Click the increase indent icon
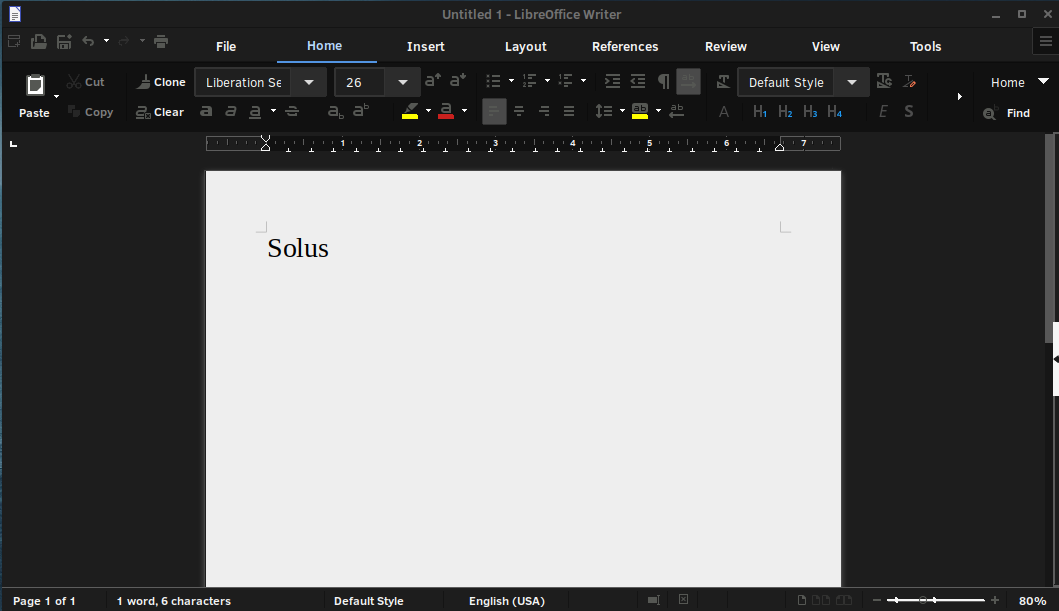The image size is (1059, 611). [613, 82]
